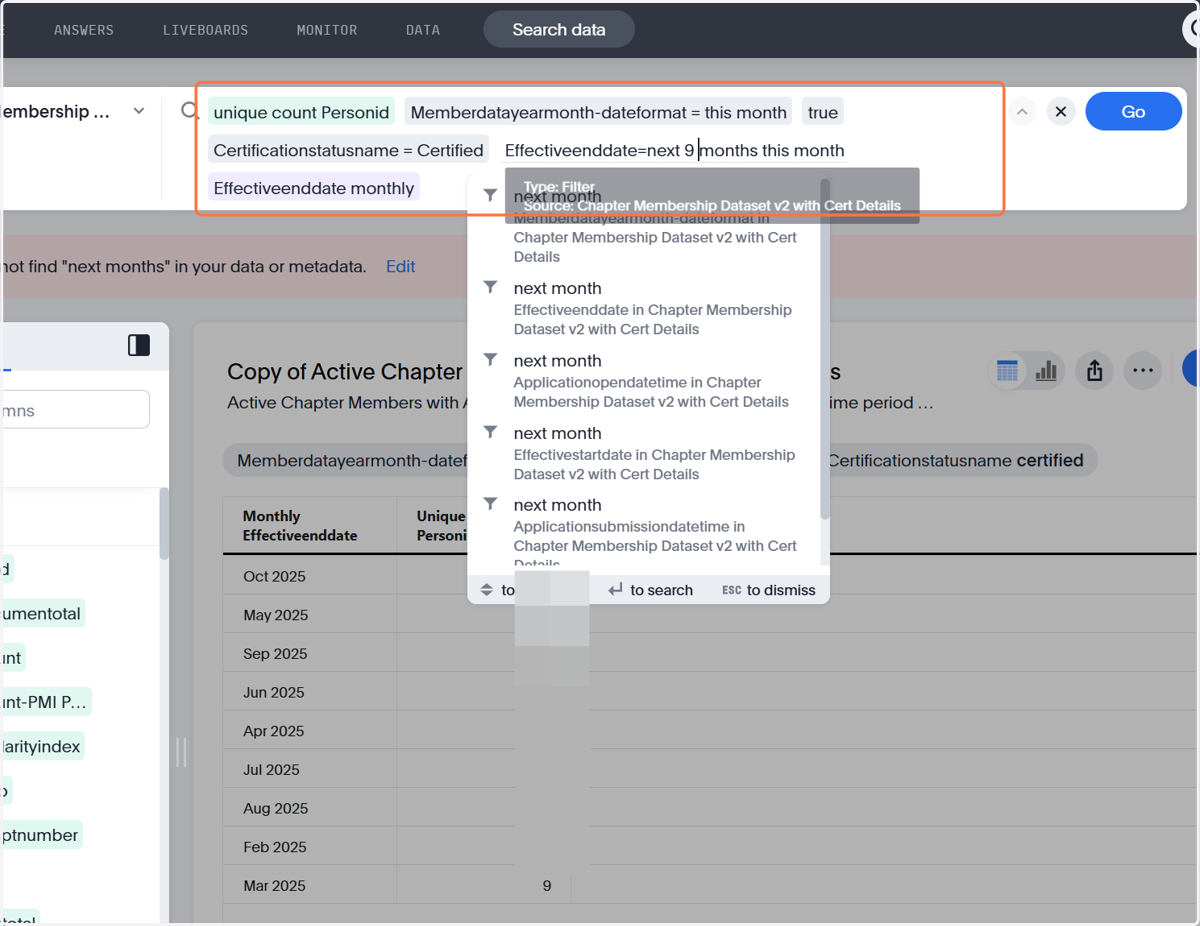Viewport: 1200px width, 926px height.
Task: Select the true search token
Action: (x=823, y=112)
